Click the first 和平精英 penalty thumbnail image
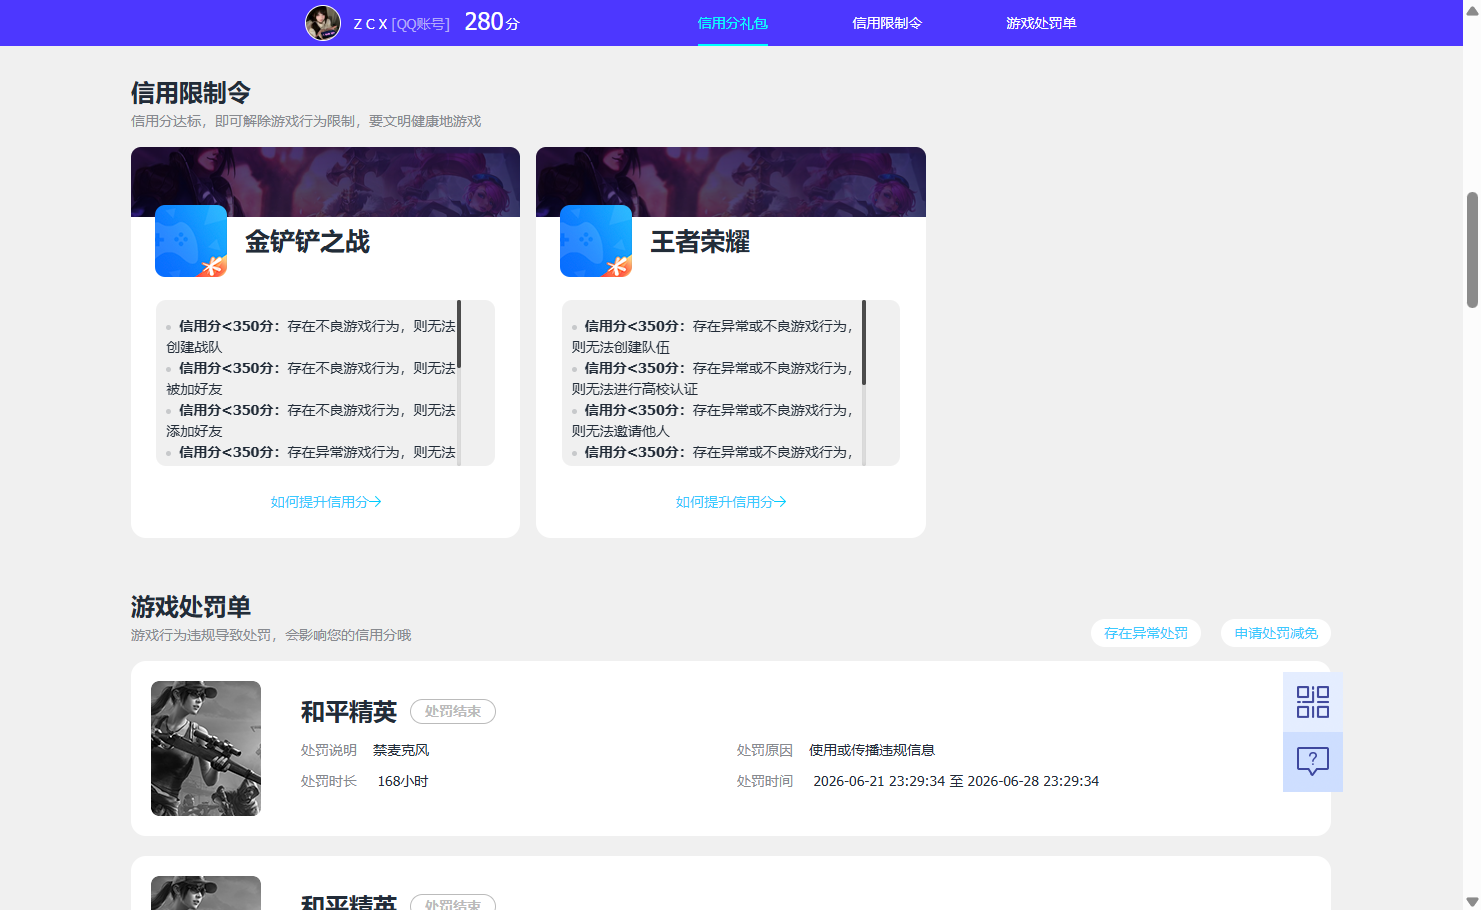 pos(206,748)
